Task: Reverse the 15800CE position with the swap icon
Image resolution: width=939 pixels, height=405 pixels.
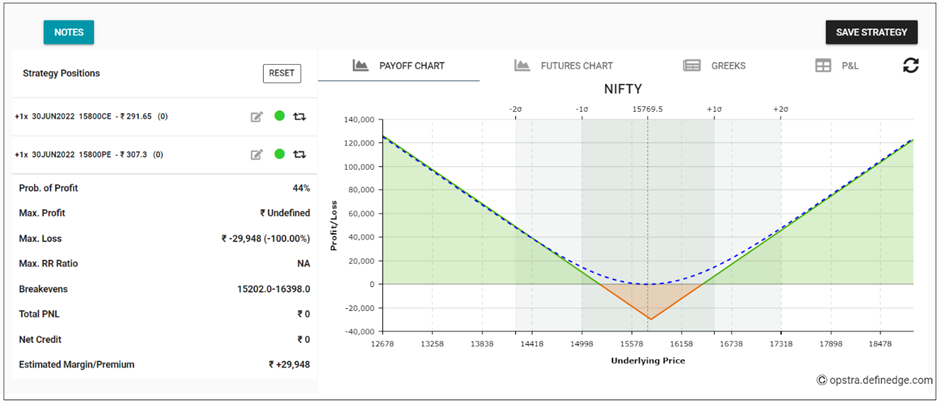Action: 299,116
